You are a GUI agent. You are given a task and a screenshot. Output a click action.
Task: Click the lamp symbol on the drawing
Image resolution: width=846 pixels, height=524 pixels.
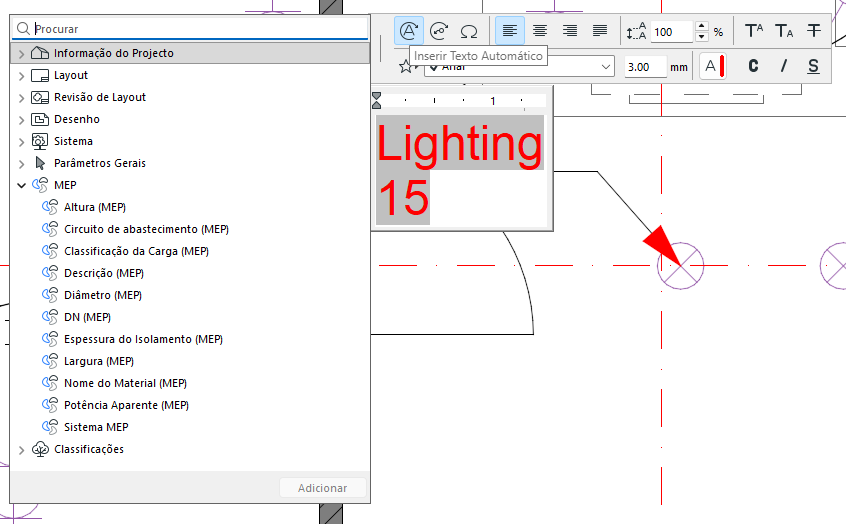pyautogui.click(x=680, y=266)
